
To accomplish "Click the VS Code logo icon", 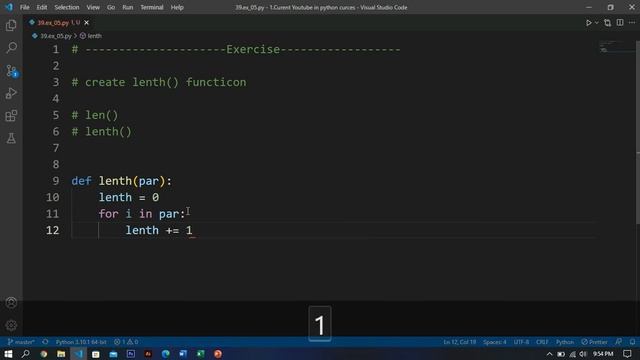I will click(x=9, y=7).
